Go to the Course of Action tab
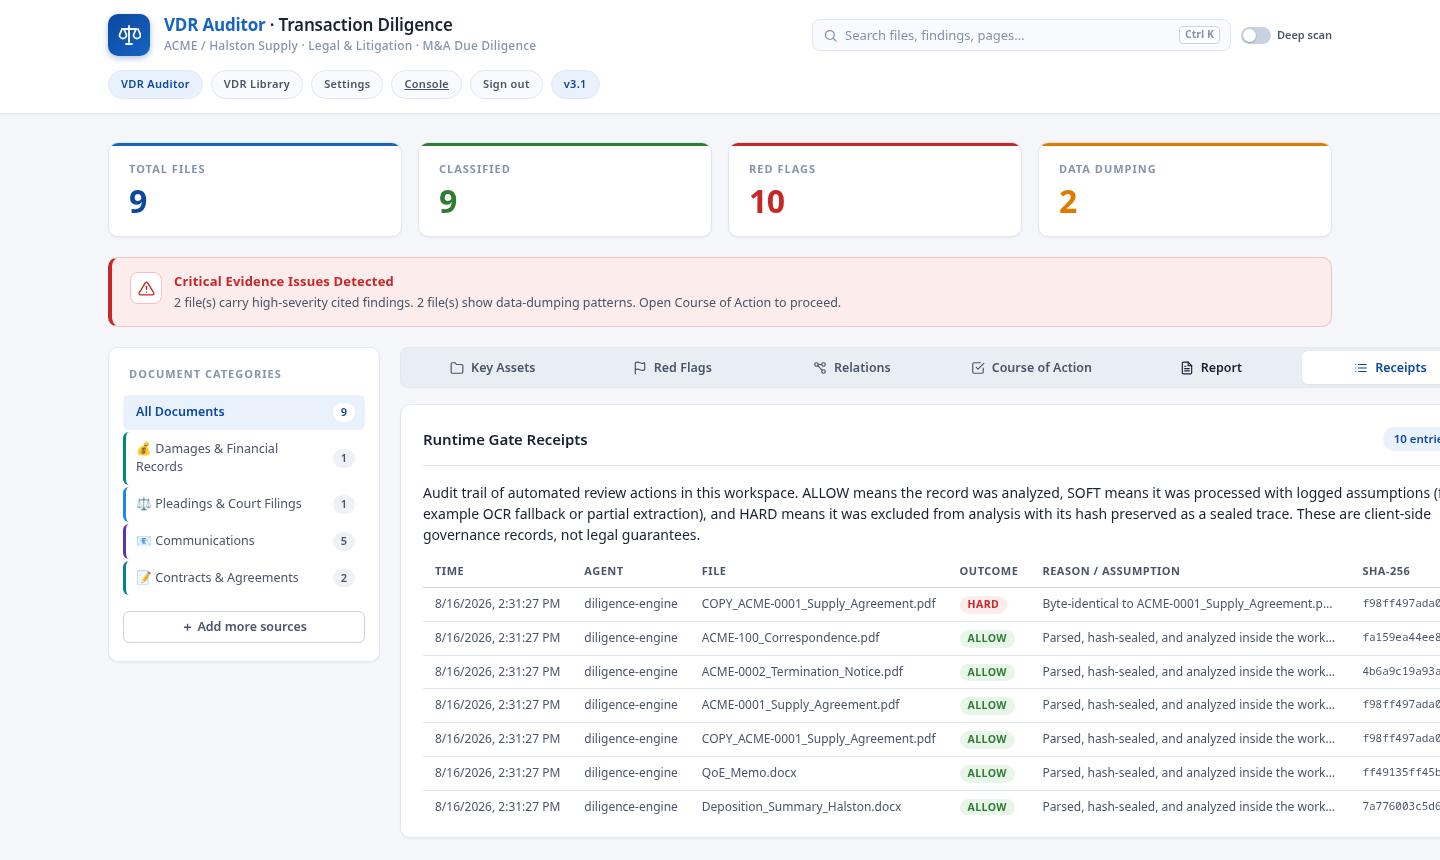The width and height of the screenshot is (1440, 860). [x=1031, y=368]
